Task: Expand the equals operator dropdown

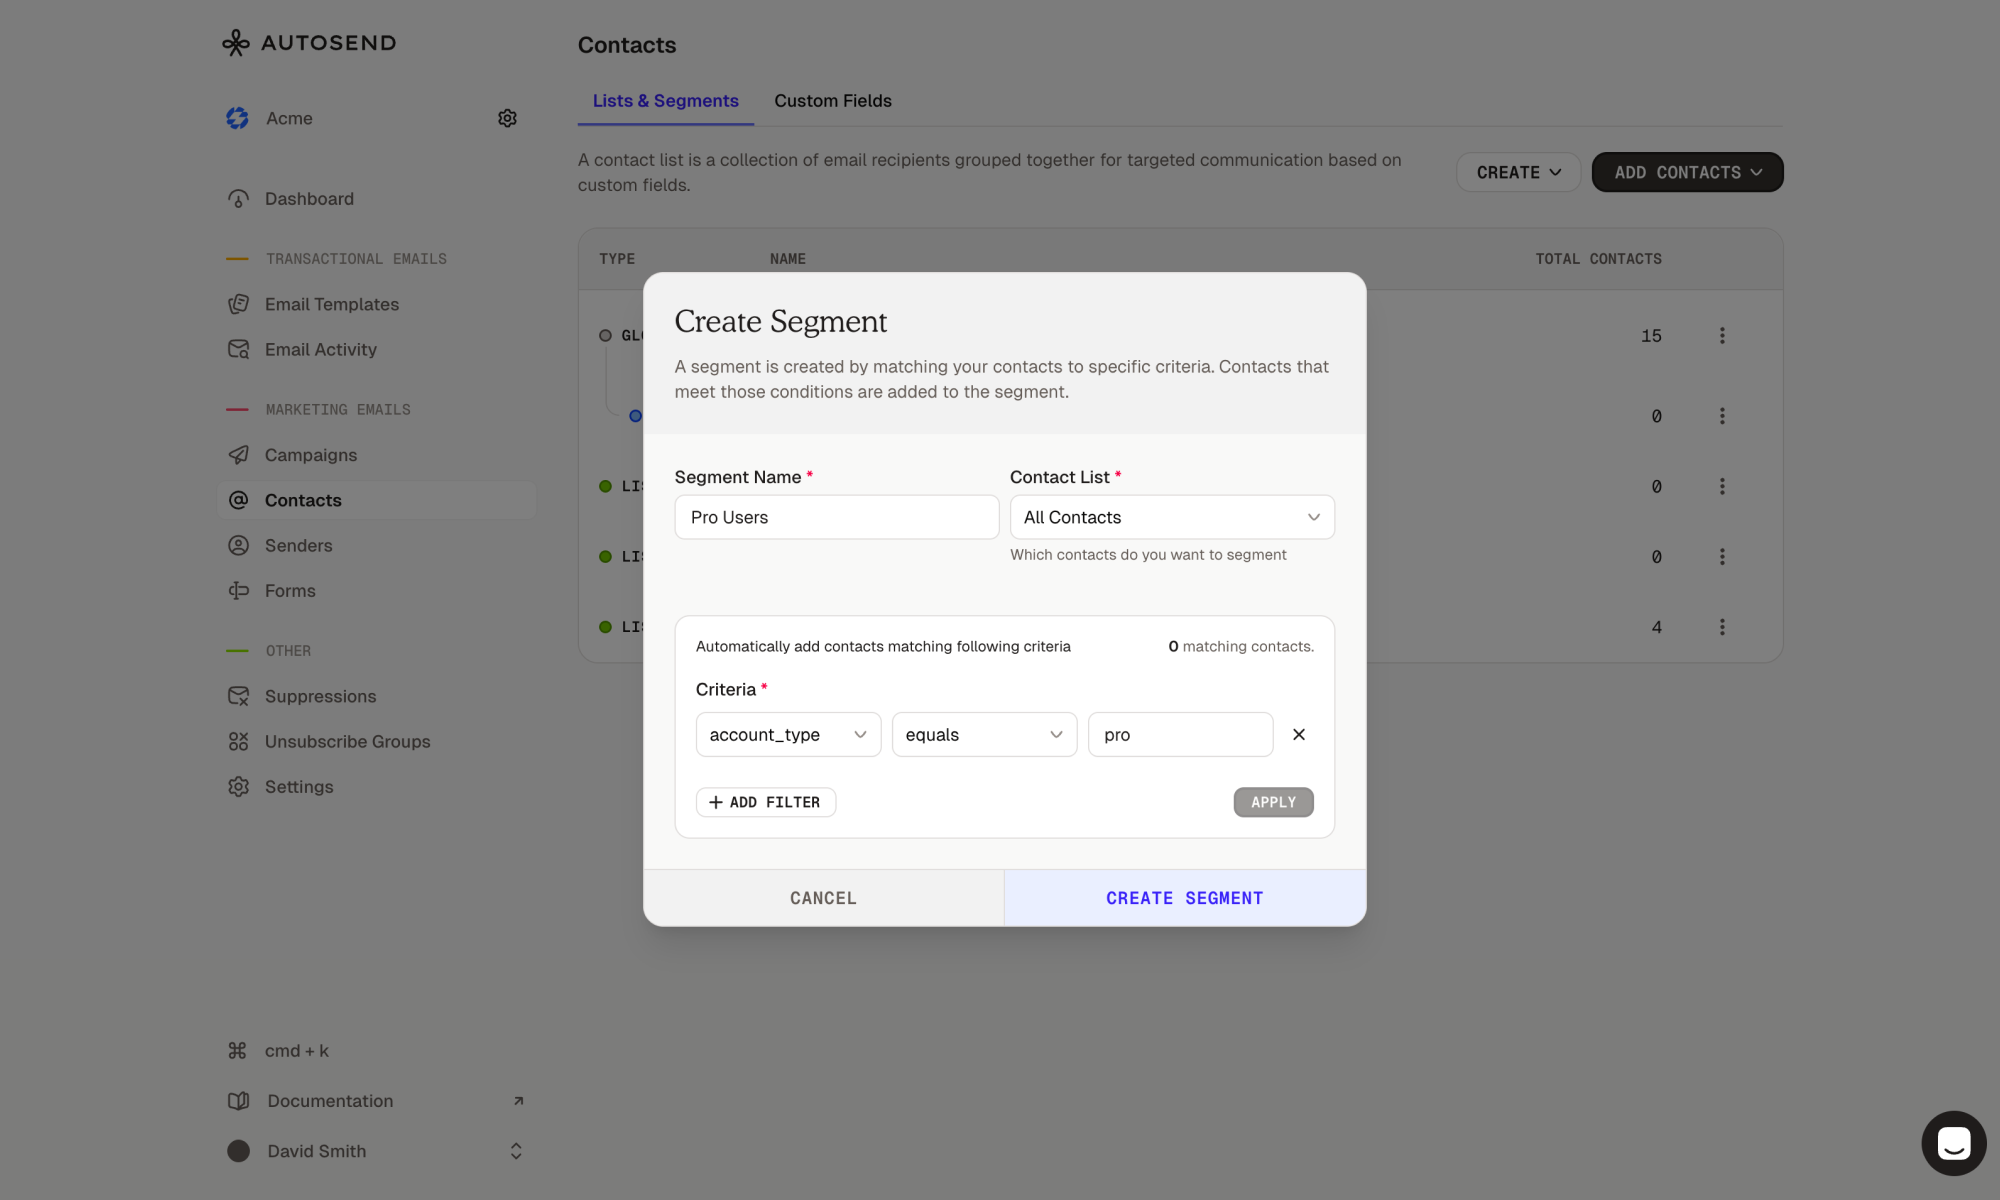Action: pyautogui.click(x=983, y=734)
